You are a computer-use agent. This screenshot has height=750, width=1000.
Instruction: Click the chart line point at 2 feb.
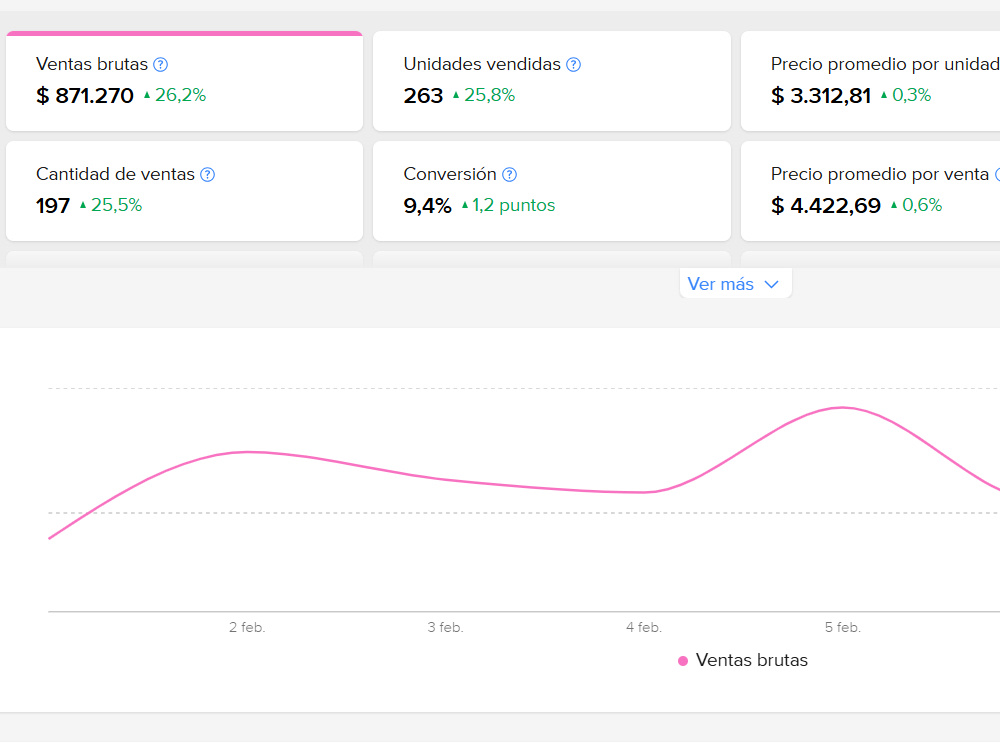point(247,452)
